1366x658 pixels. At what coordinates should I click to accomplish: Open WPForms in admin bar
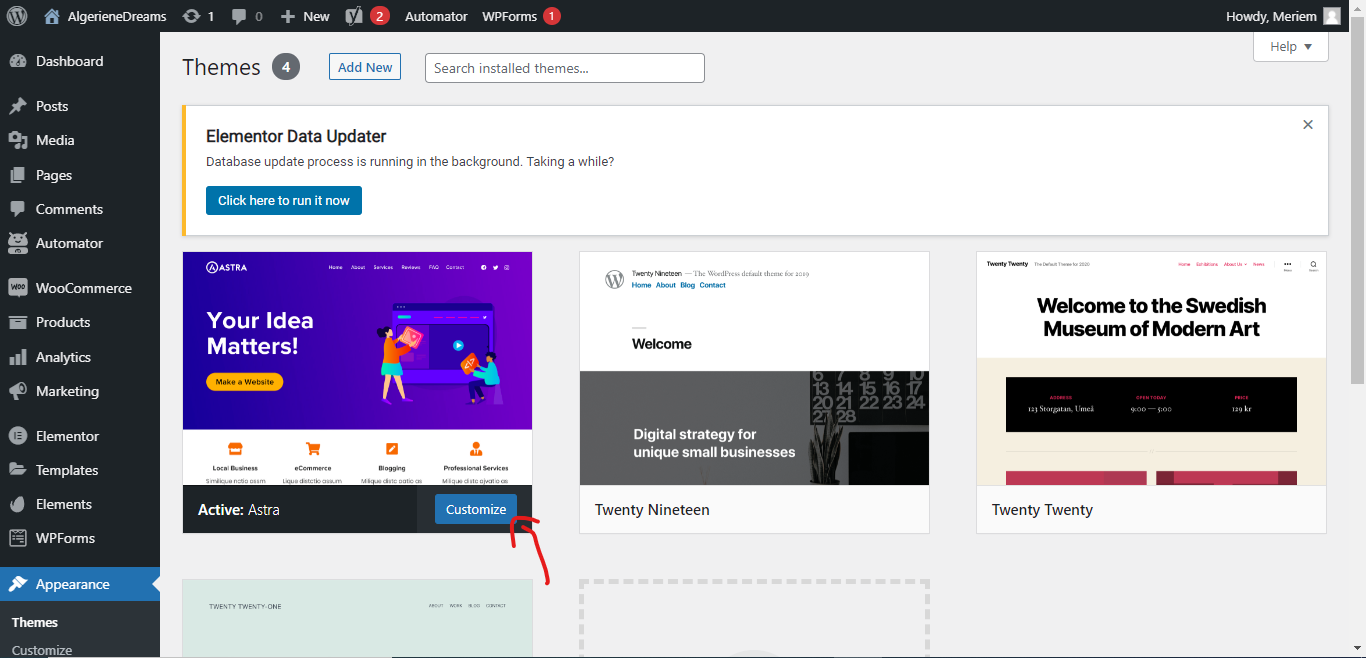(521, 16)
